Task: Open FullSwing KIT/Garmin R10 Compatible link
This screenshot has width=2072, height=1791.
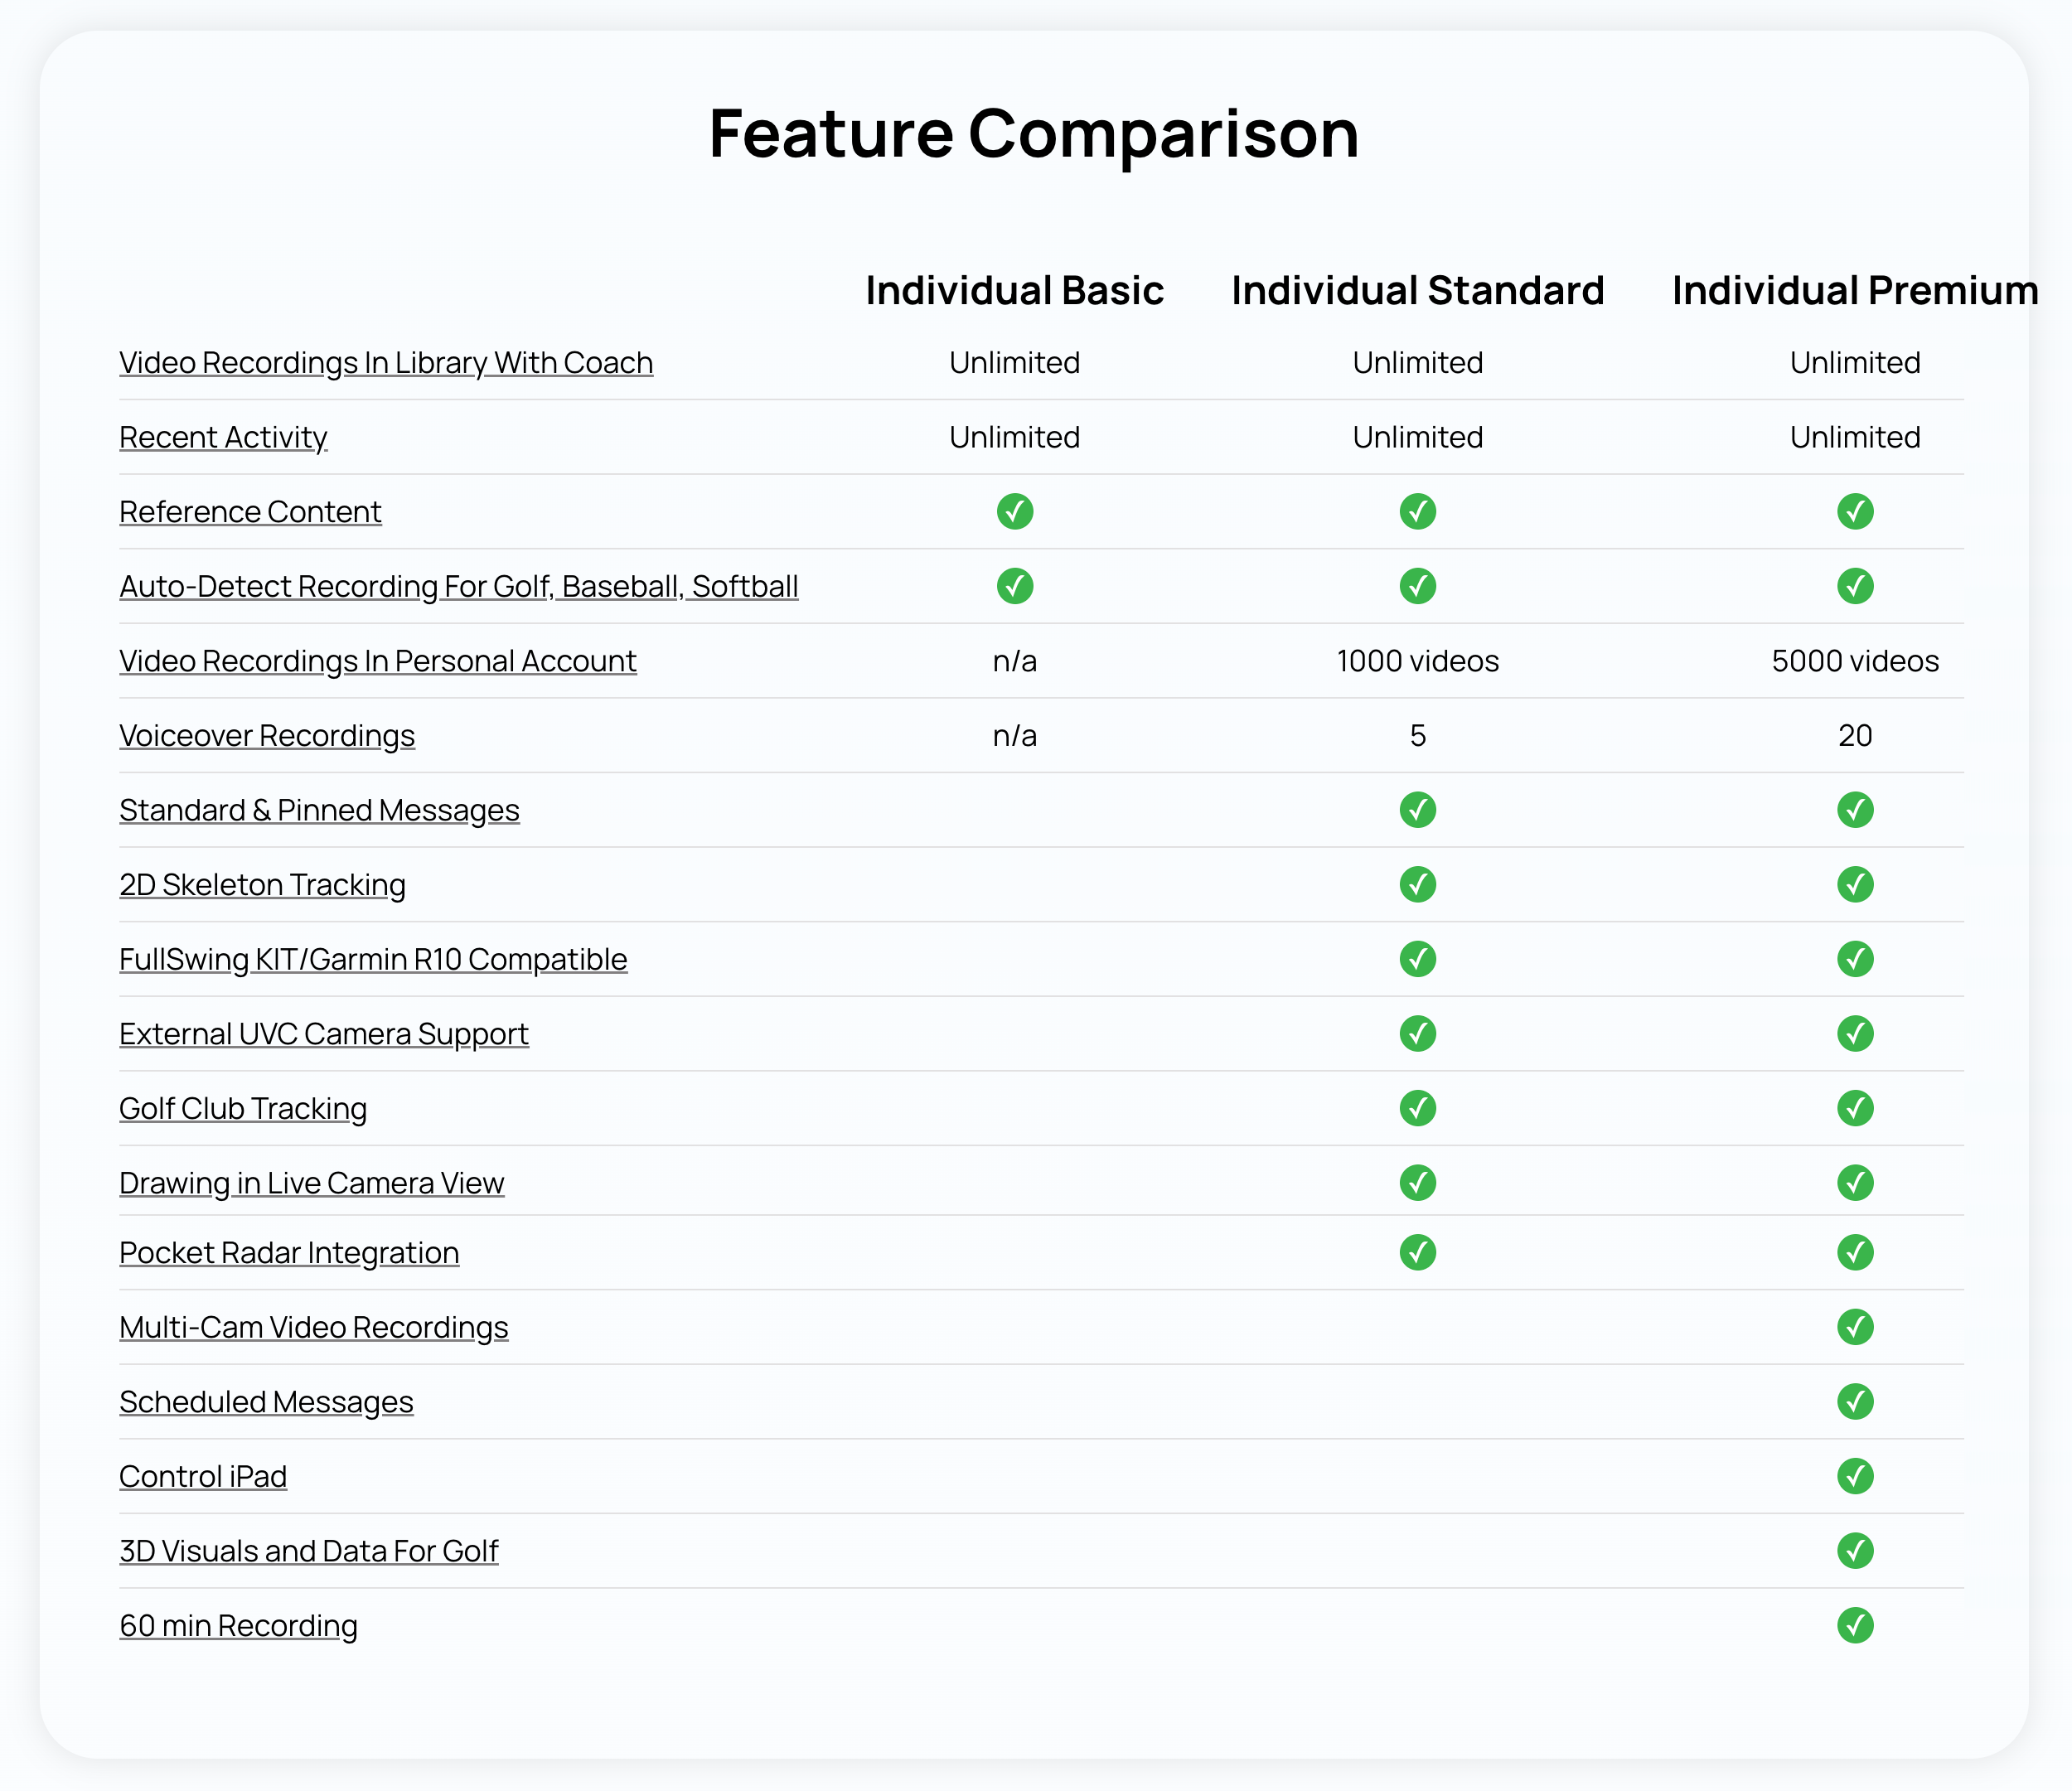Action: pos(373,959)
